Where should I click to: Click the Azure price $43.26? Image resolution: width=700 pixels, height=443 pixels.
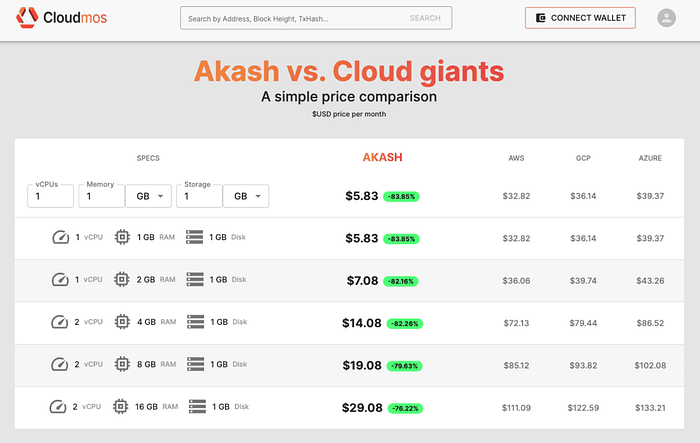[x=650, y=280]
